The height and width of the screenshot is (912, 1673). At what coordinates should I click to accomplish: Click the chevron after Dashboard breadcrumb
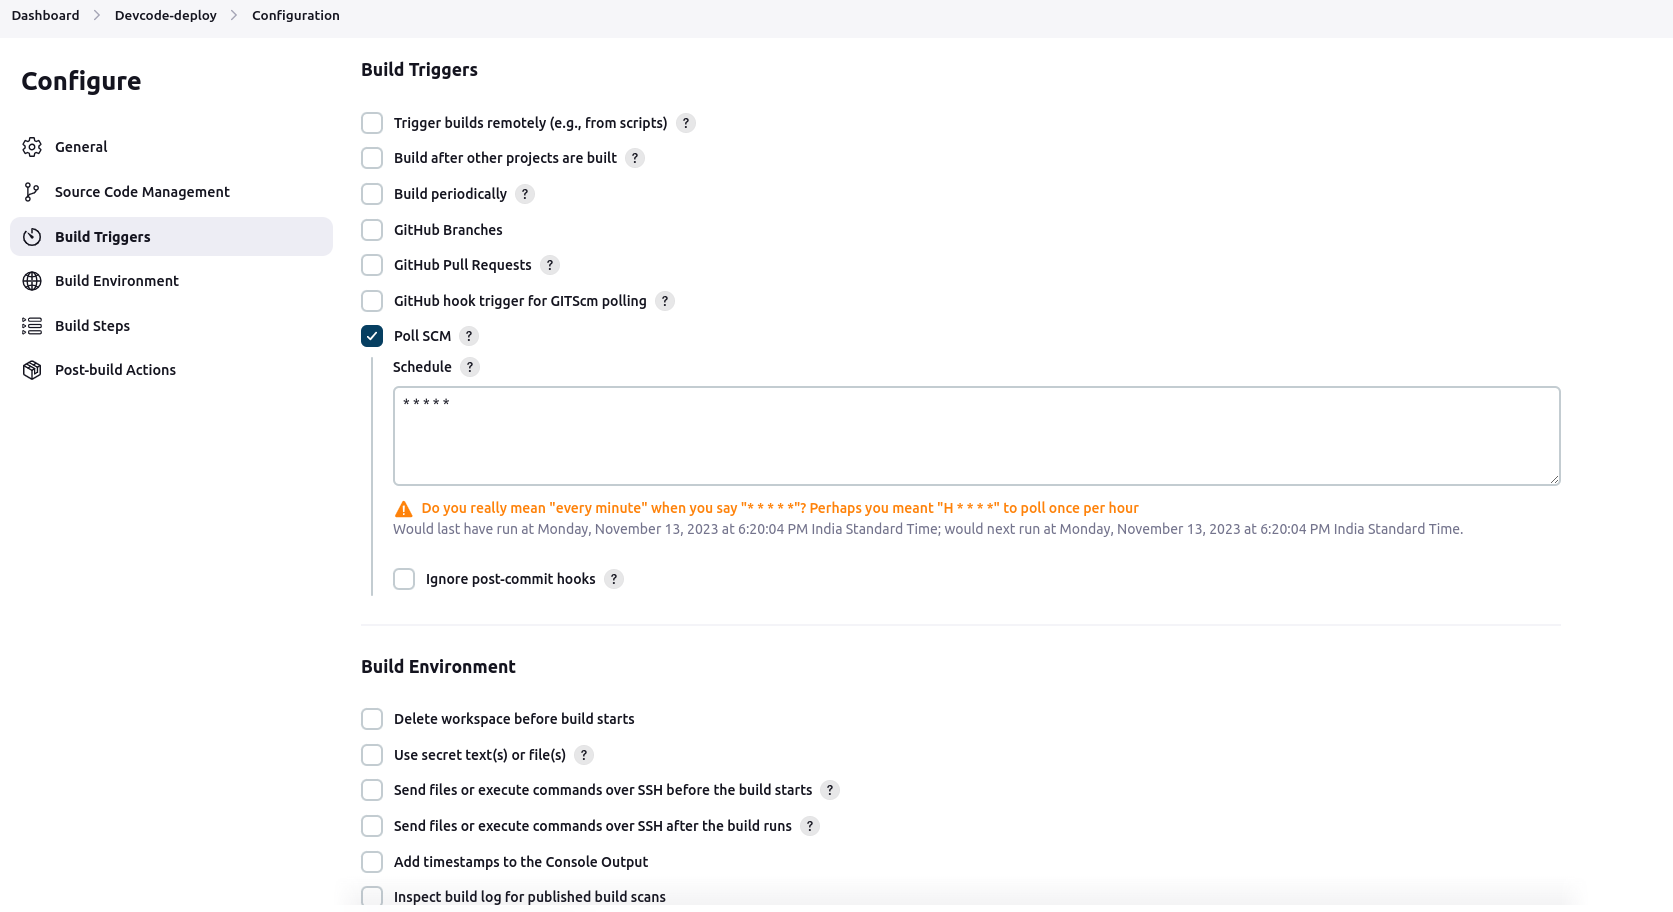[x=97, y=15]
